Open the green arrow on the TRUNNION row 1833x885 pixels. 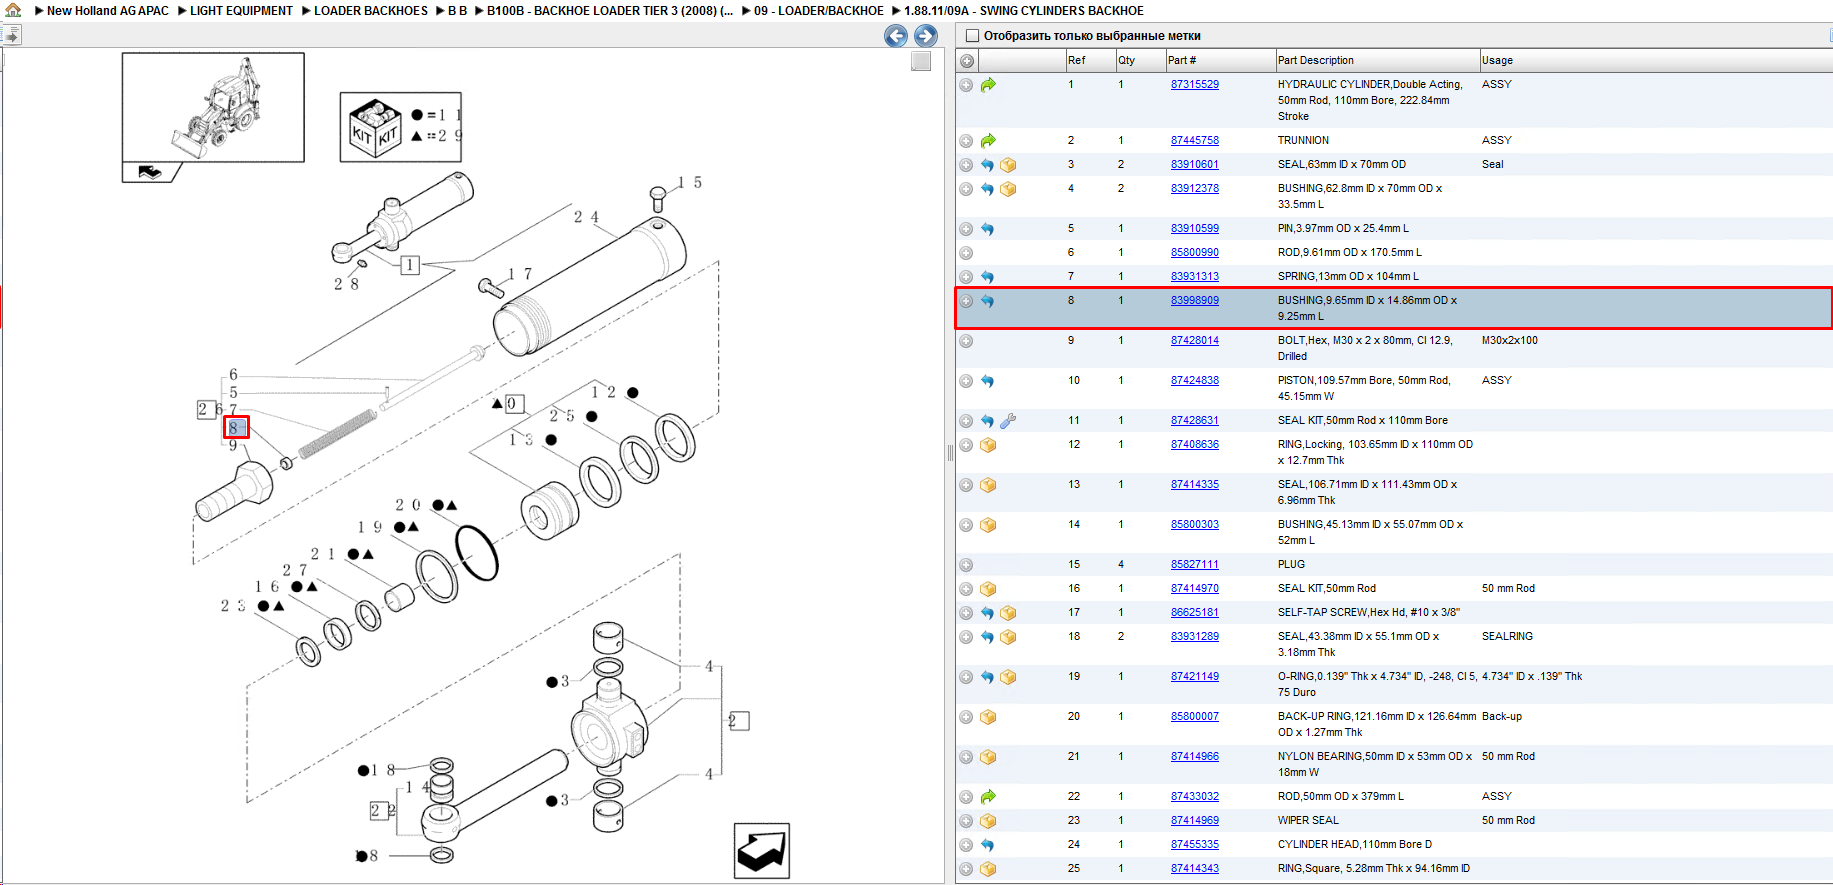988,141
